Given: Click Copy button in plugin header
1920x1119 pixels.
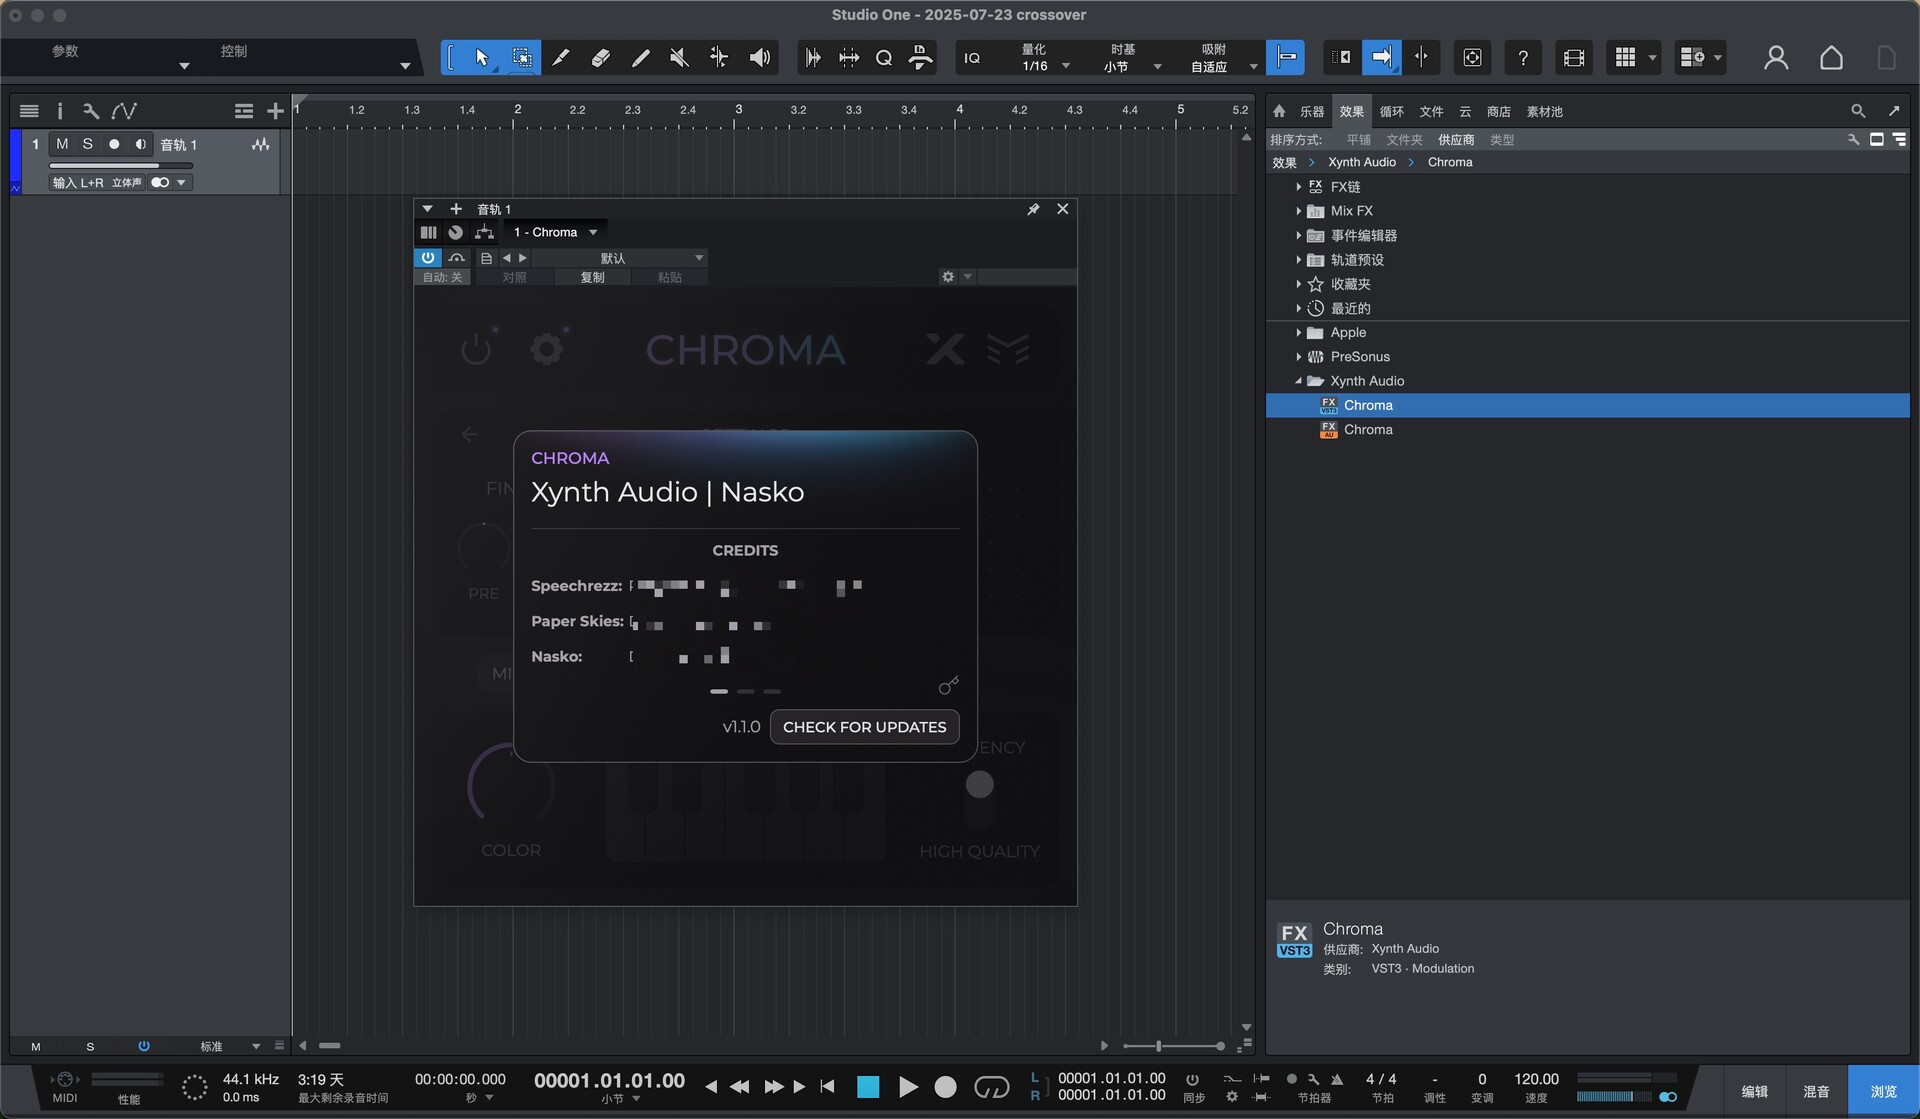Looking at the screenshot, I should coord(592,277).
